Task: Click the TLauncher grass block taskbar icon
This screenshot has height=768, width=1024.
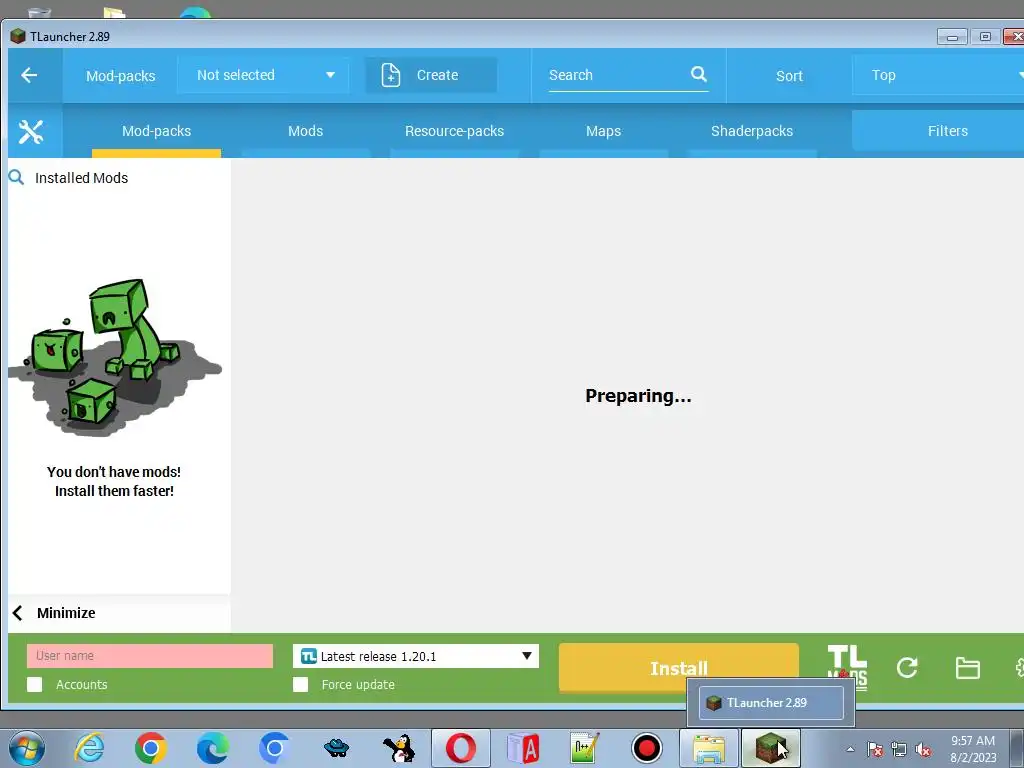Action: [771, 748]
